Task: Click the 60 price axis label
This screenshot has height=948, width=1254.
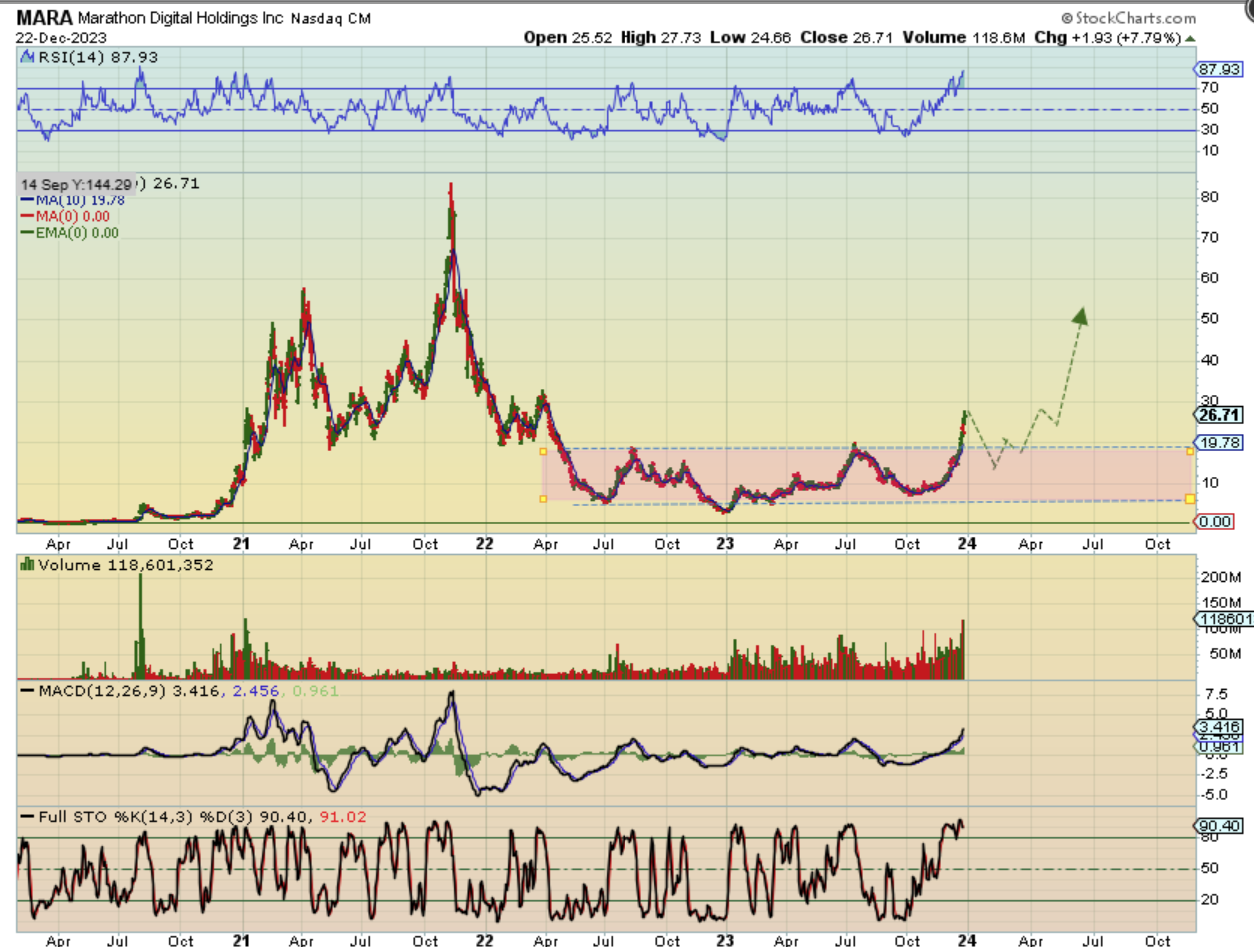Action: [1212, 278]
